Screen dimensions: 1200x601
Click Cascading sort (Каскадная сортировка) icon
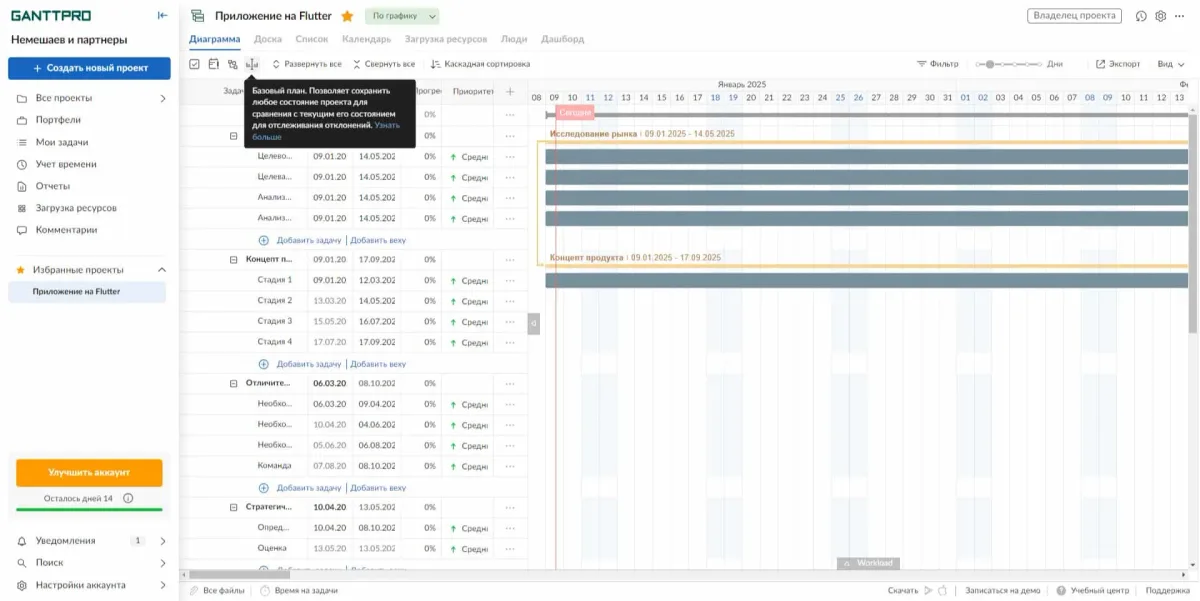pyautogui.click(x=435, y=64)
